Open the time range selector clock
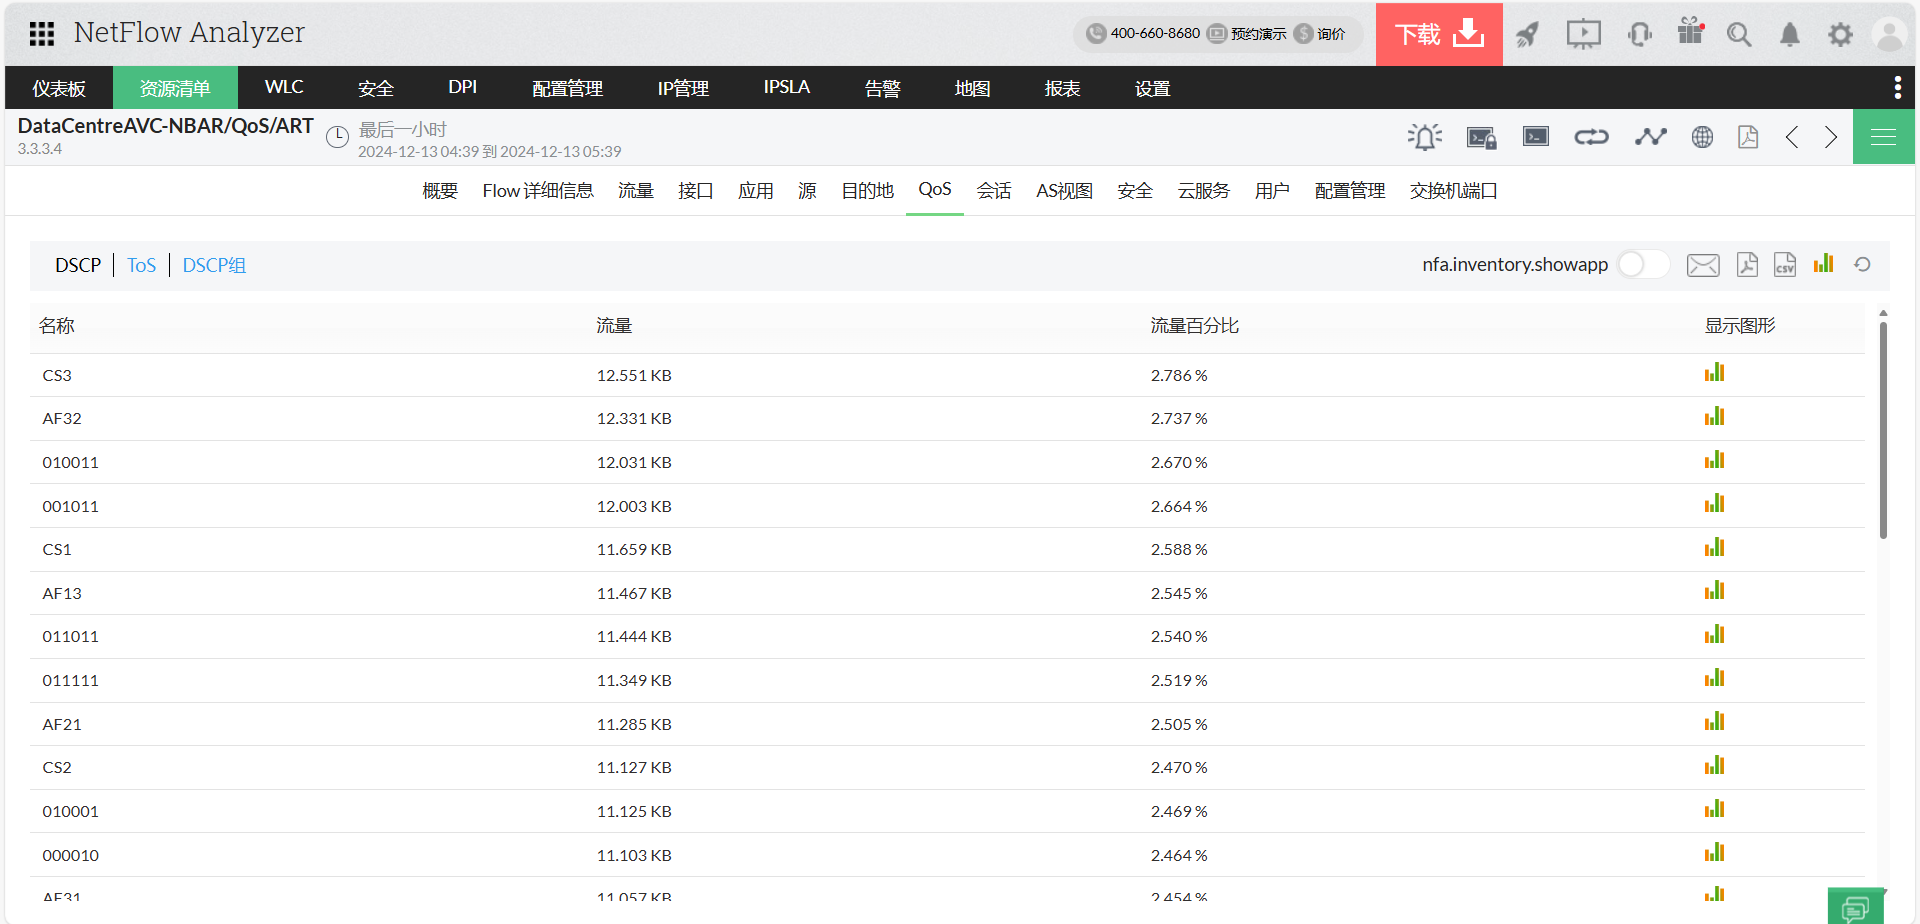 click(338, 138)
